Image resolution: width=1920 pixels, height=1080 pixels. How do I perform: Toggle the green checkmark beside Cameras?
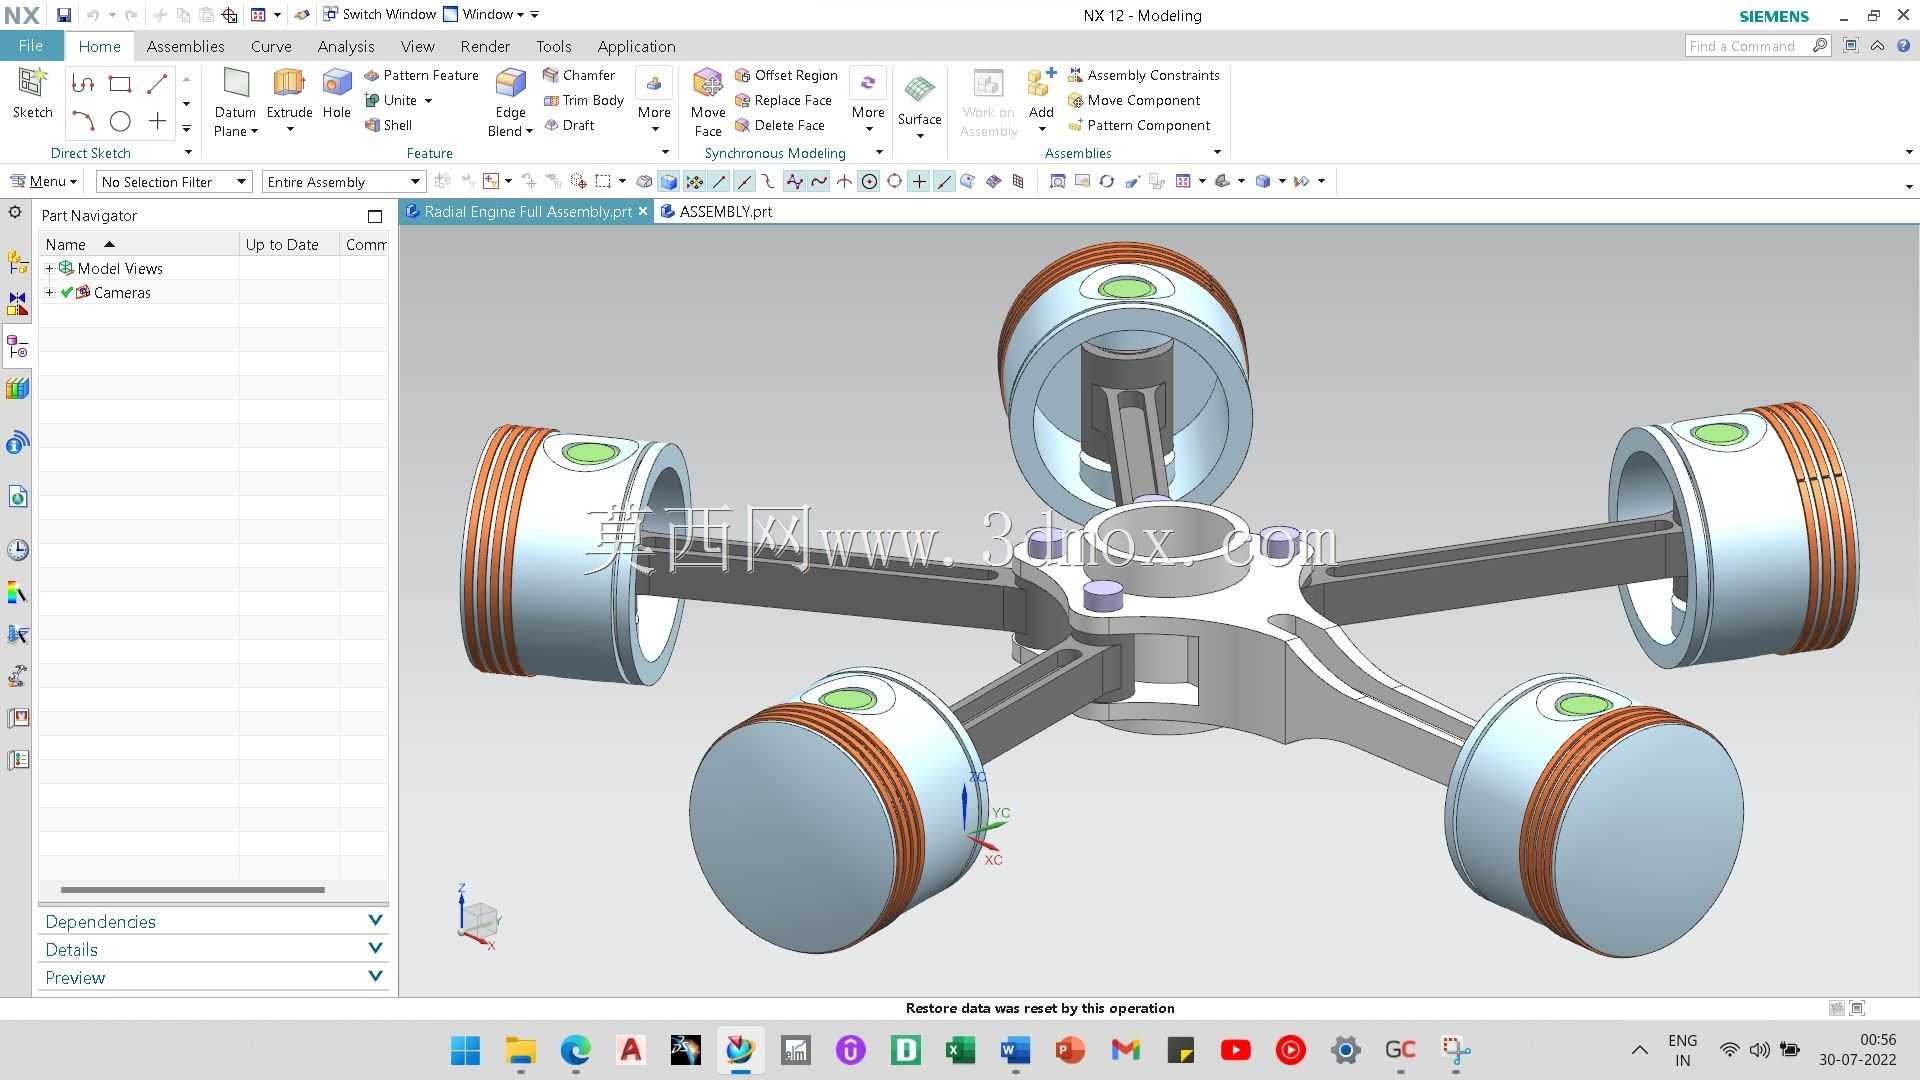pos(67,292)
